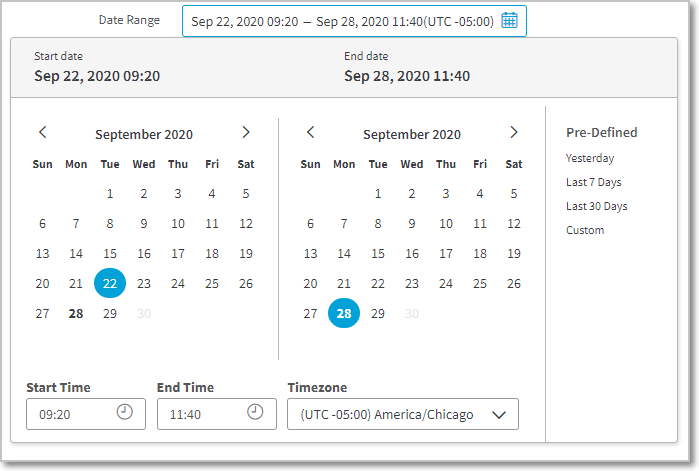Expand the Timezone dropdown
This screenshot has height=471, width=699.
click(499, 414)
